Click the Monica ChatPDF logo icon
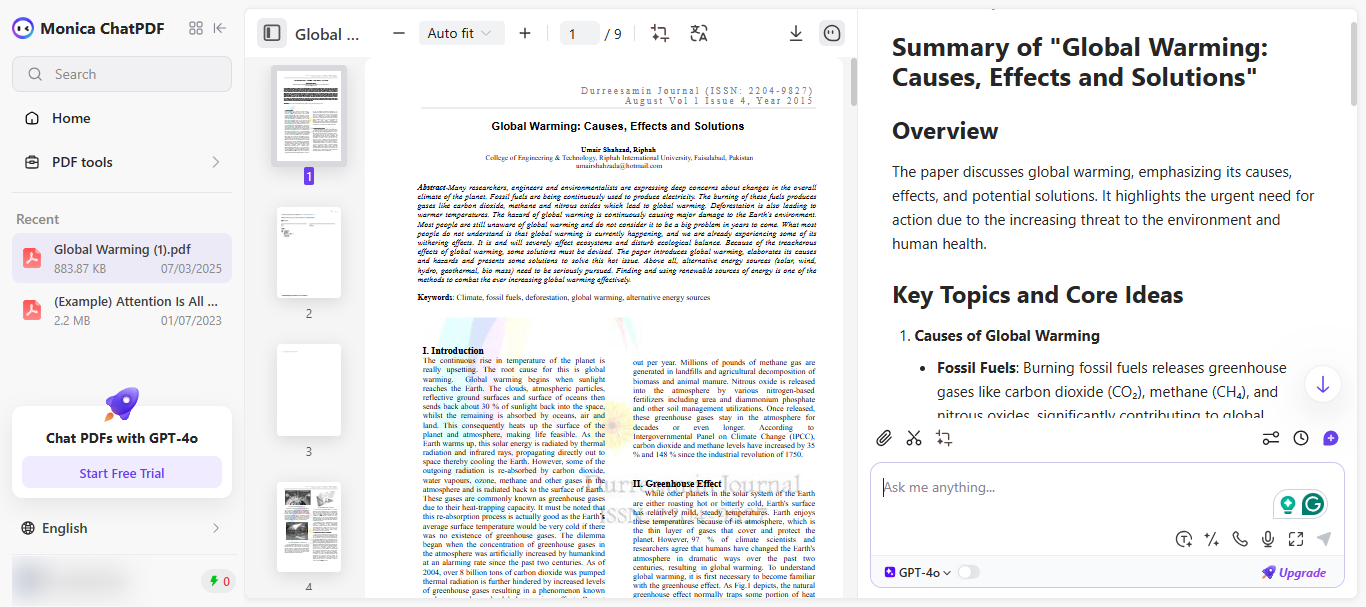Screen dimensions: 1366x607 tap(23, 28)
